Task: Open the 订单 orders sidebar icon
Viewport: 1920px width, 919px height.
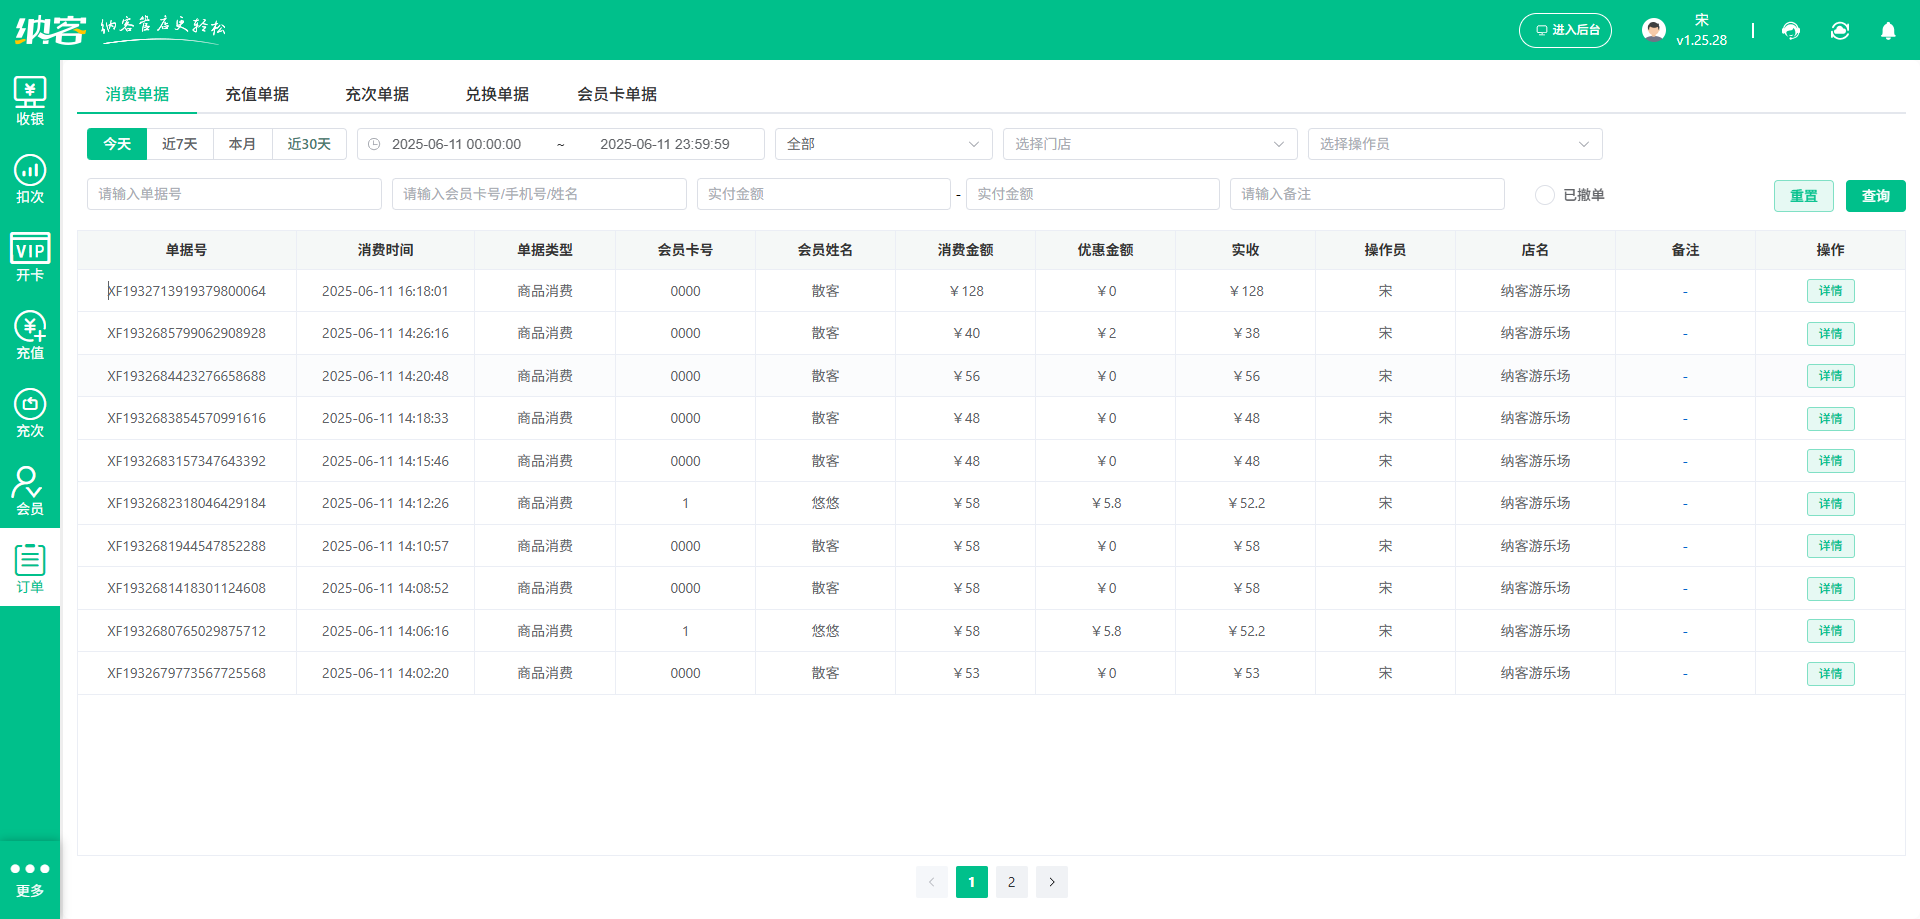Action: (x=30, y=569)
